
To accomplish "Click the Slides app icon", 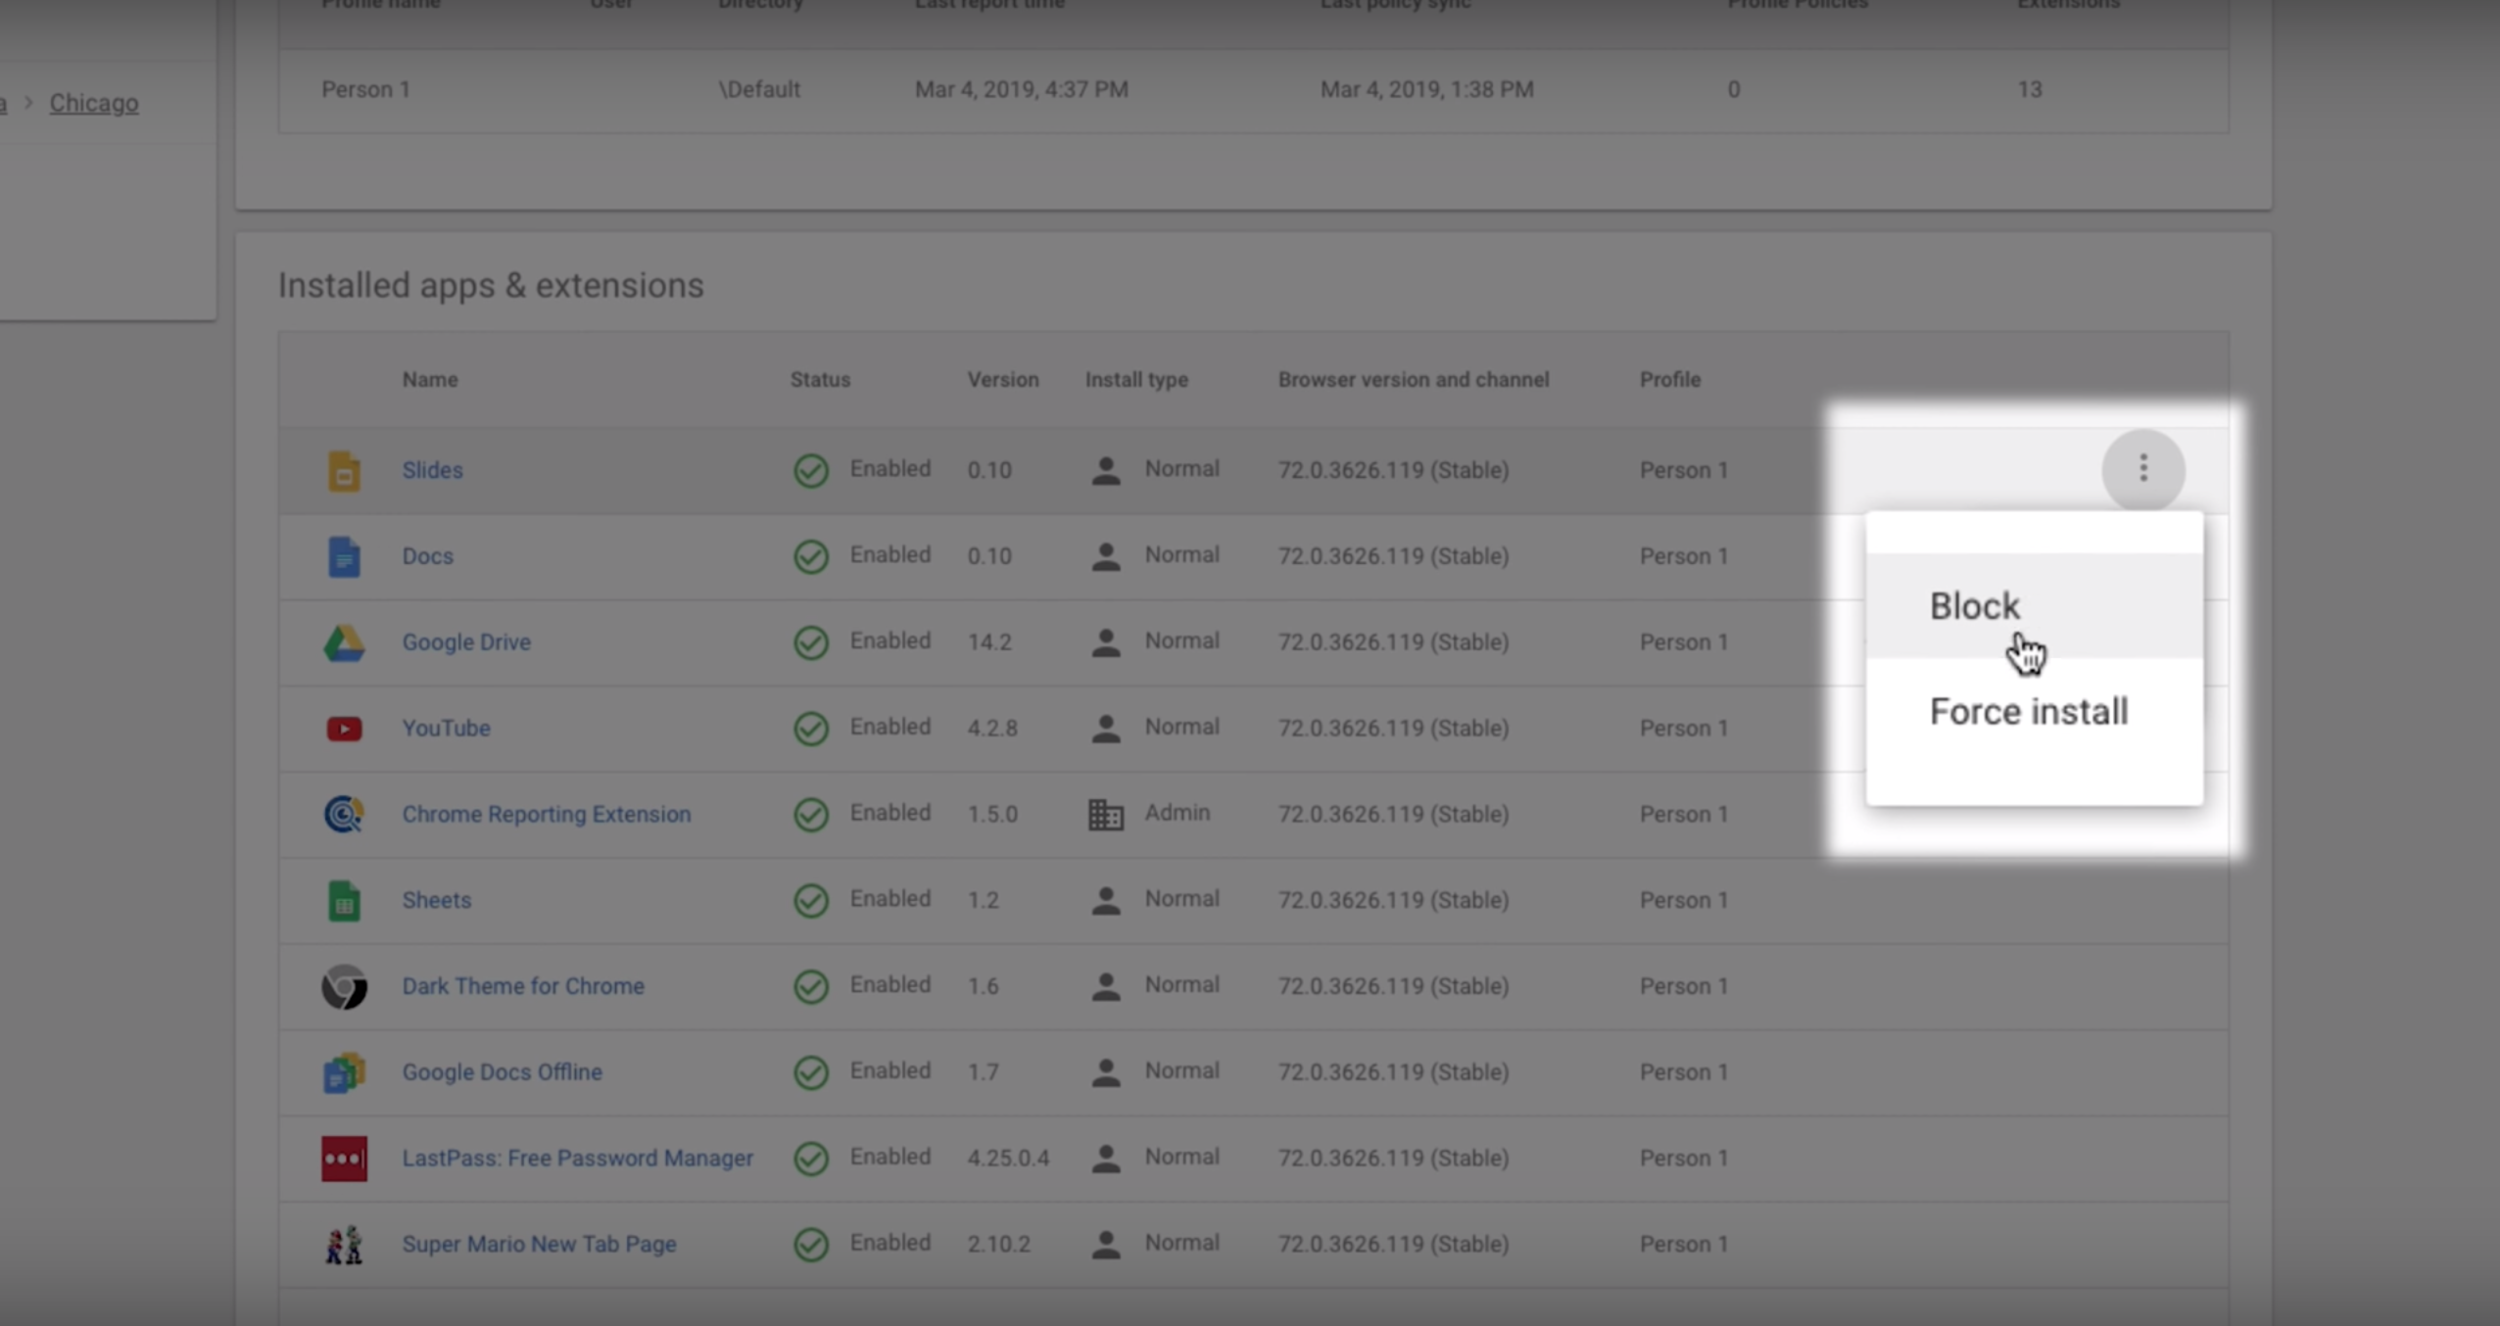I will pos(343,470).
